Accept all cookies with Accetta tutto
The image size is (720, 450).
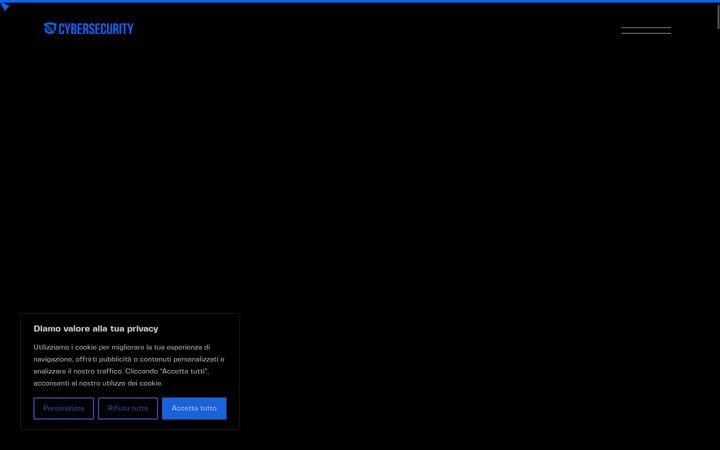tap(194, 408)
